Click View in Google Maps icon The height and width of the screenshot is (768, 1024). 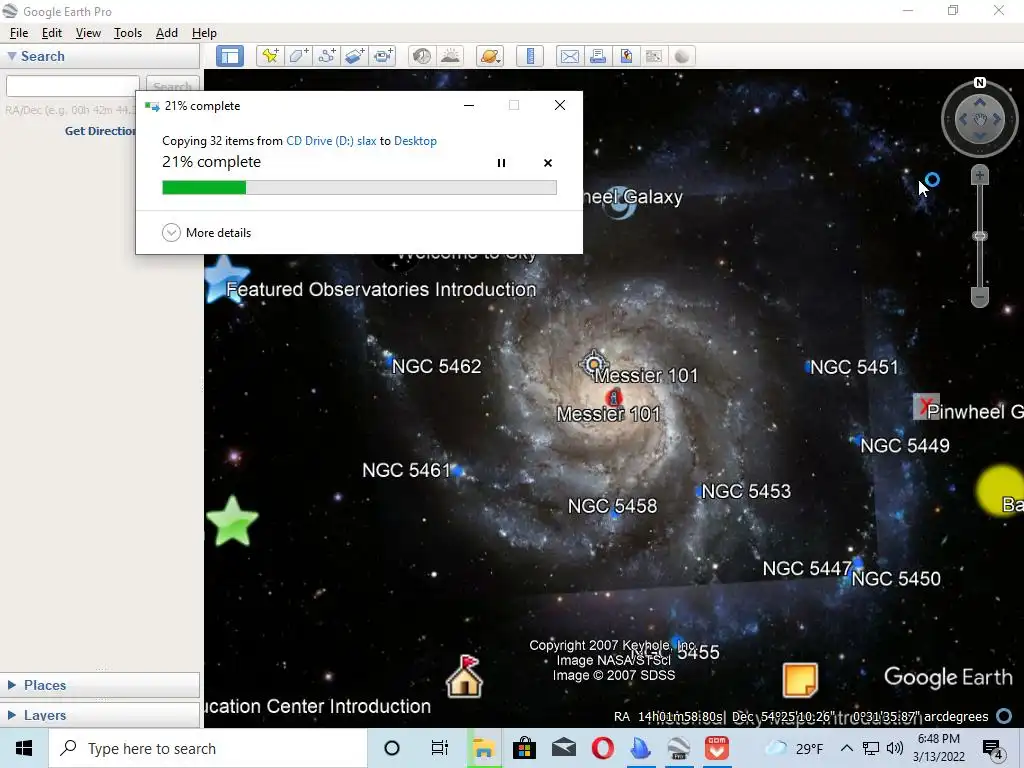point(626,56)
